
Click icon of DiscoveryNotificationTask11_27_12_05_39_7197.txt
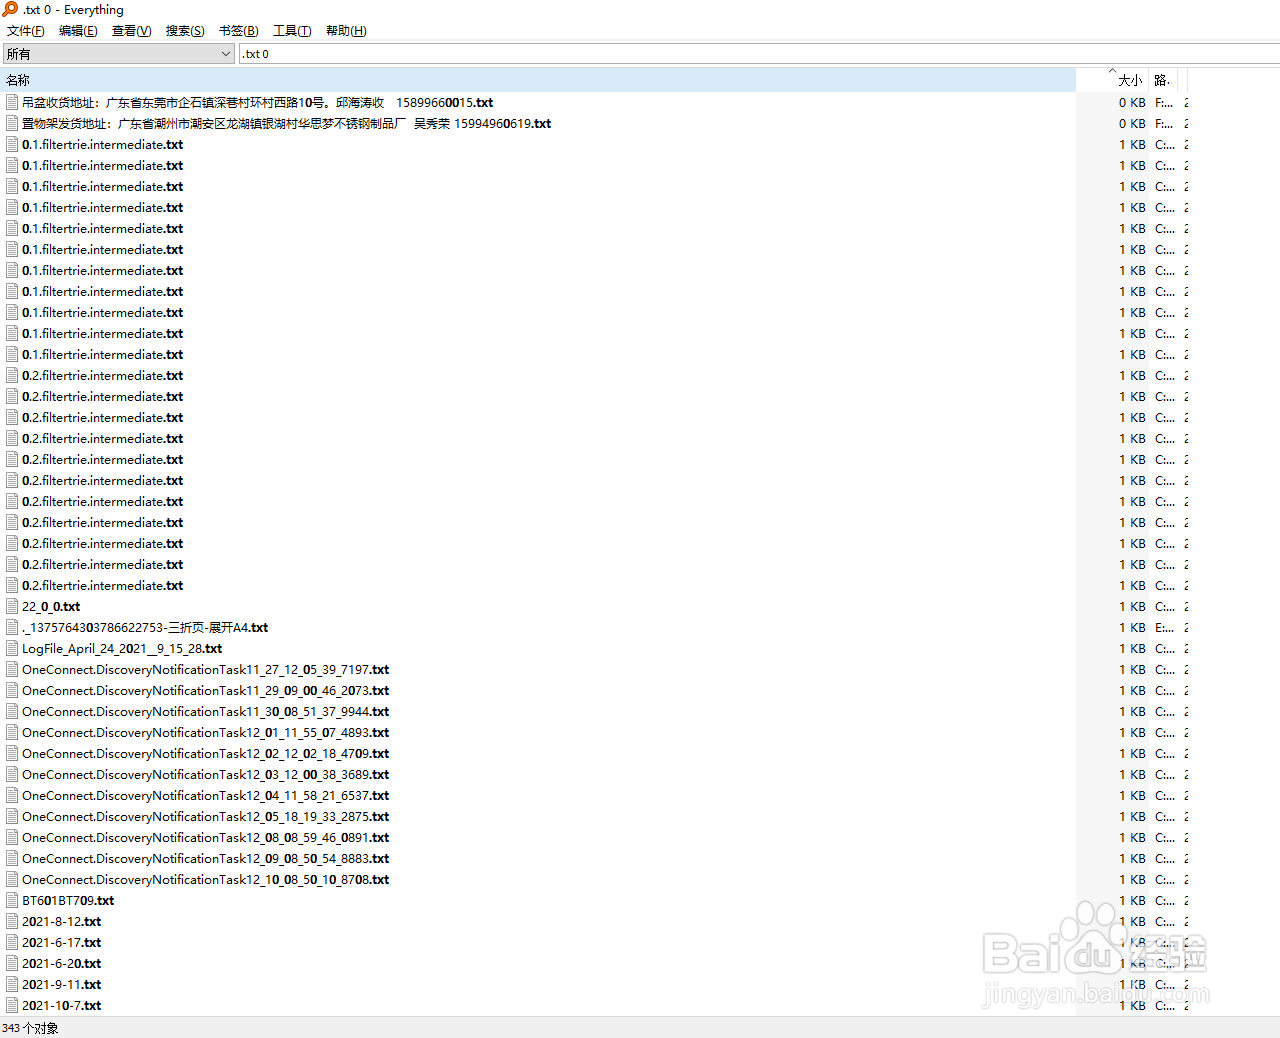[x=12, y=670]
